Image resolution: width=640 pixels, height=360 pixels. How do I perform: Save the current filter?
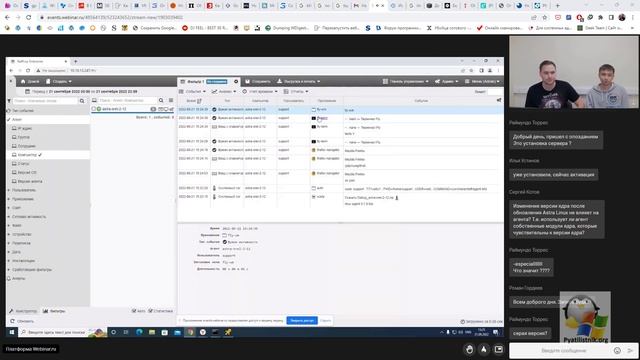[258, 82]
